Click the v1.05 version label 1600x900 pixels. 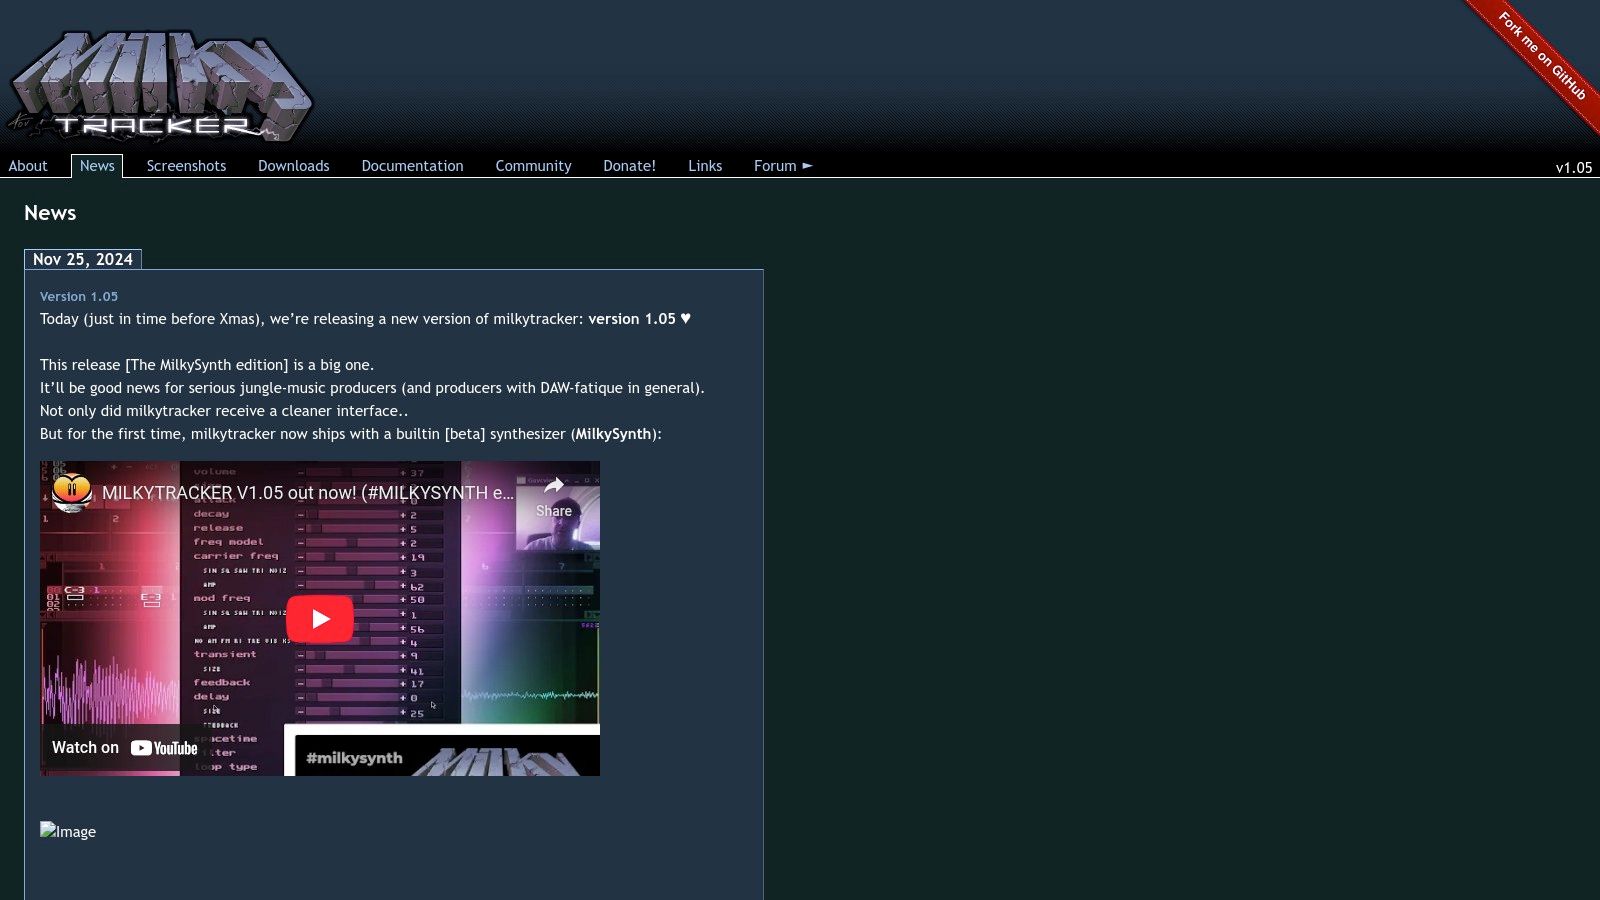point(1573,168)
